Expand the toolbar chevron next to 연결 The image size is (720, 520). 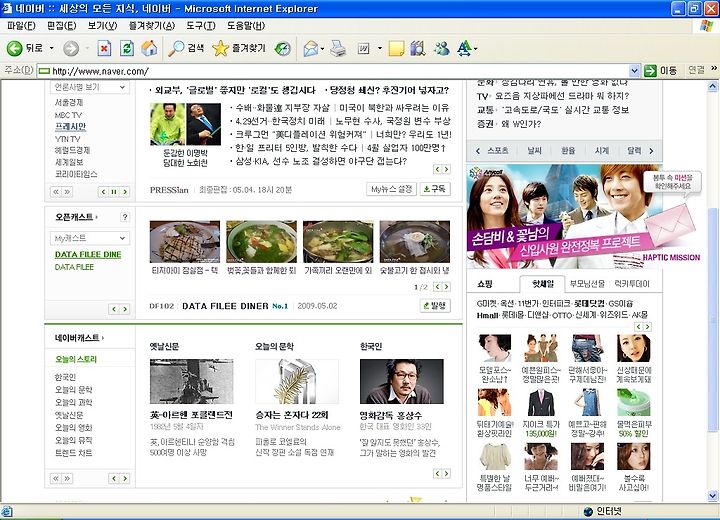714,69
